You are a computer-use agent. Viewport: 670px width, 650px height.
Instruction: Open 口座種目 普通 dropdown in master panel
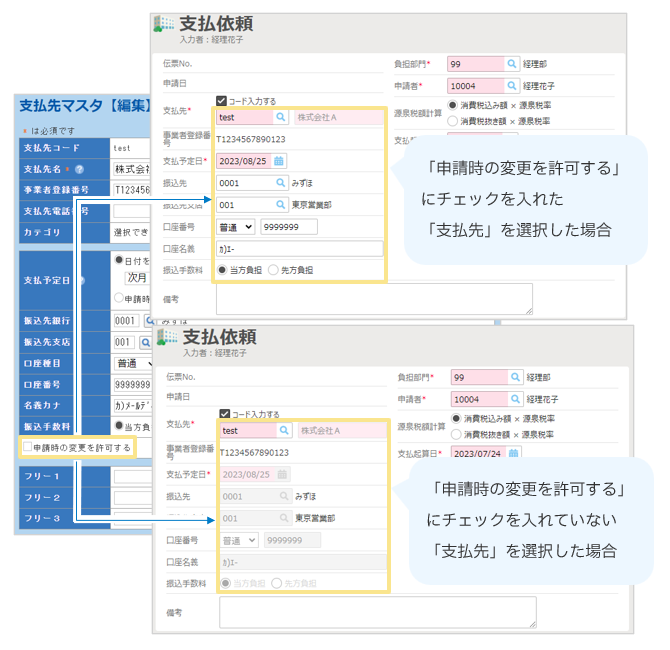pyautogui.click(x=133, y=363)
